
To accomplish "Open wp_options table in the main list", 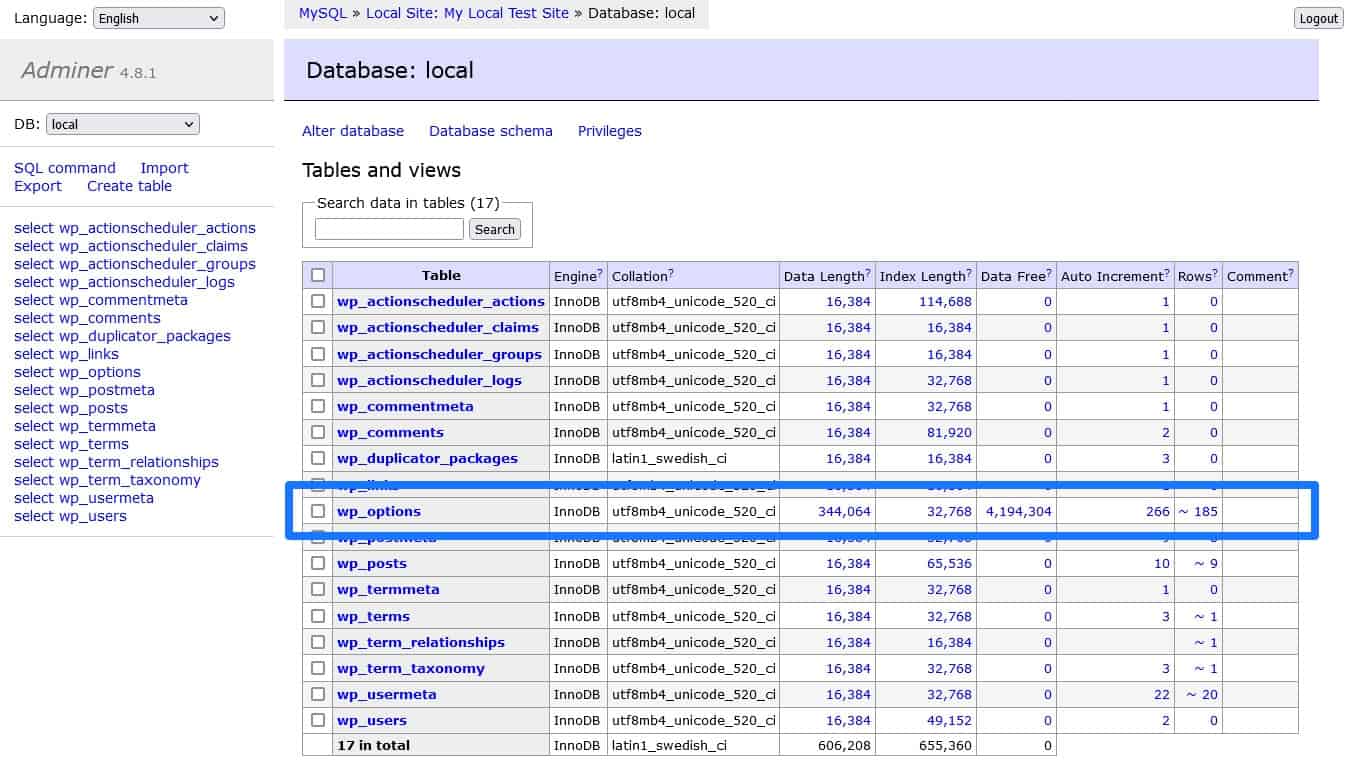I will click(379, 511).
